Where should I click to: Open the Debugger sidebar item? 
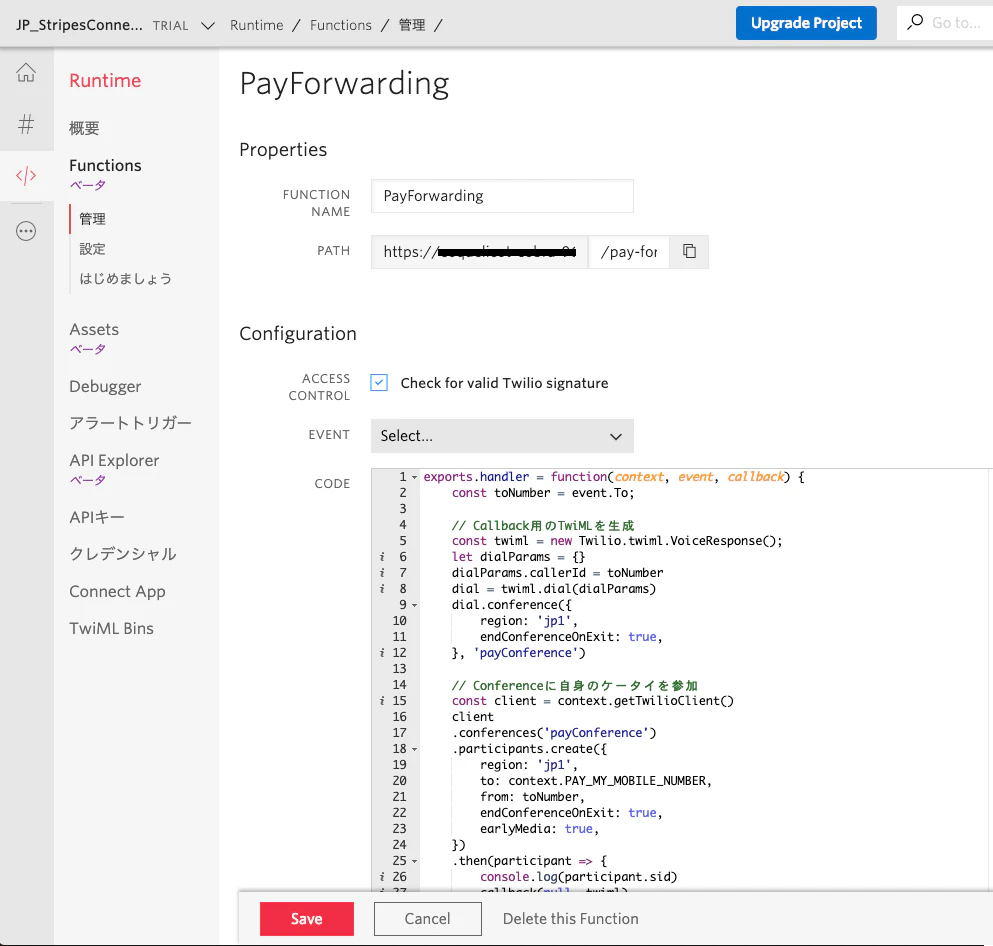tap(105, 386)
